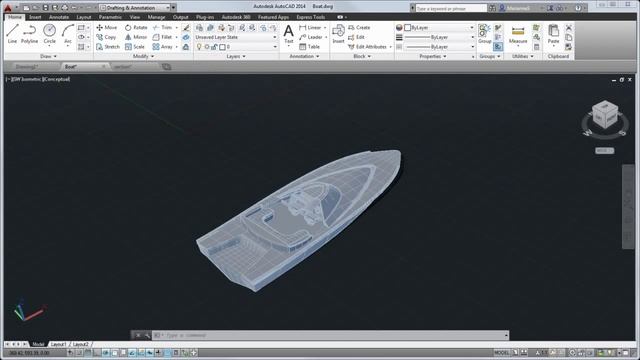Open the Insert ribbon tab
This screenshot has height=360, width=640.
click(35, 17)
